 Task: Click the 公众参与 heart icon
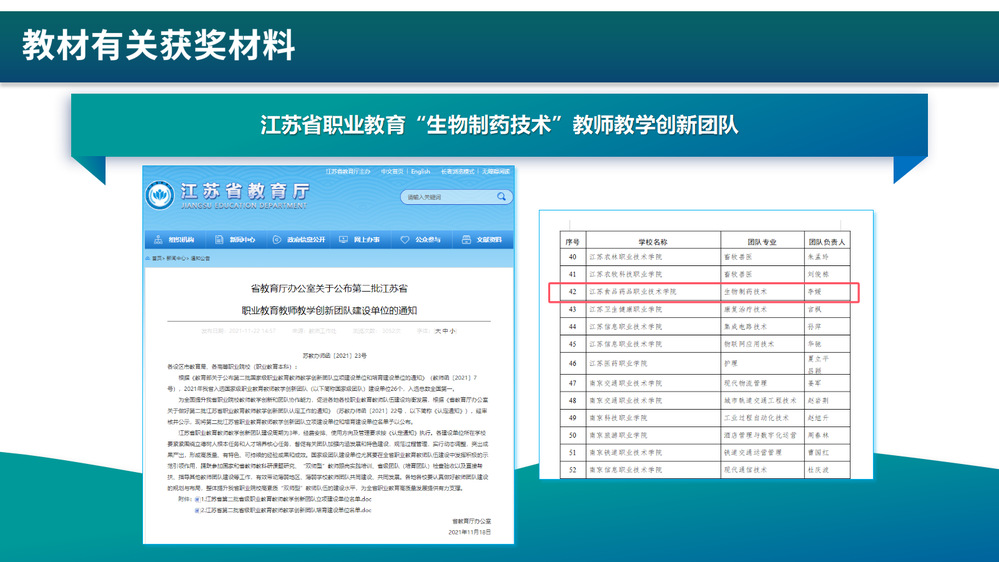click(x=405, y=240)
